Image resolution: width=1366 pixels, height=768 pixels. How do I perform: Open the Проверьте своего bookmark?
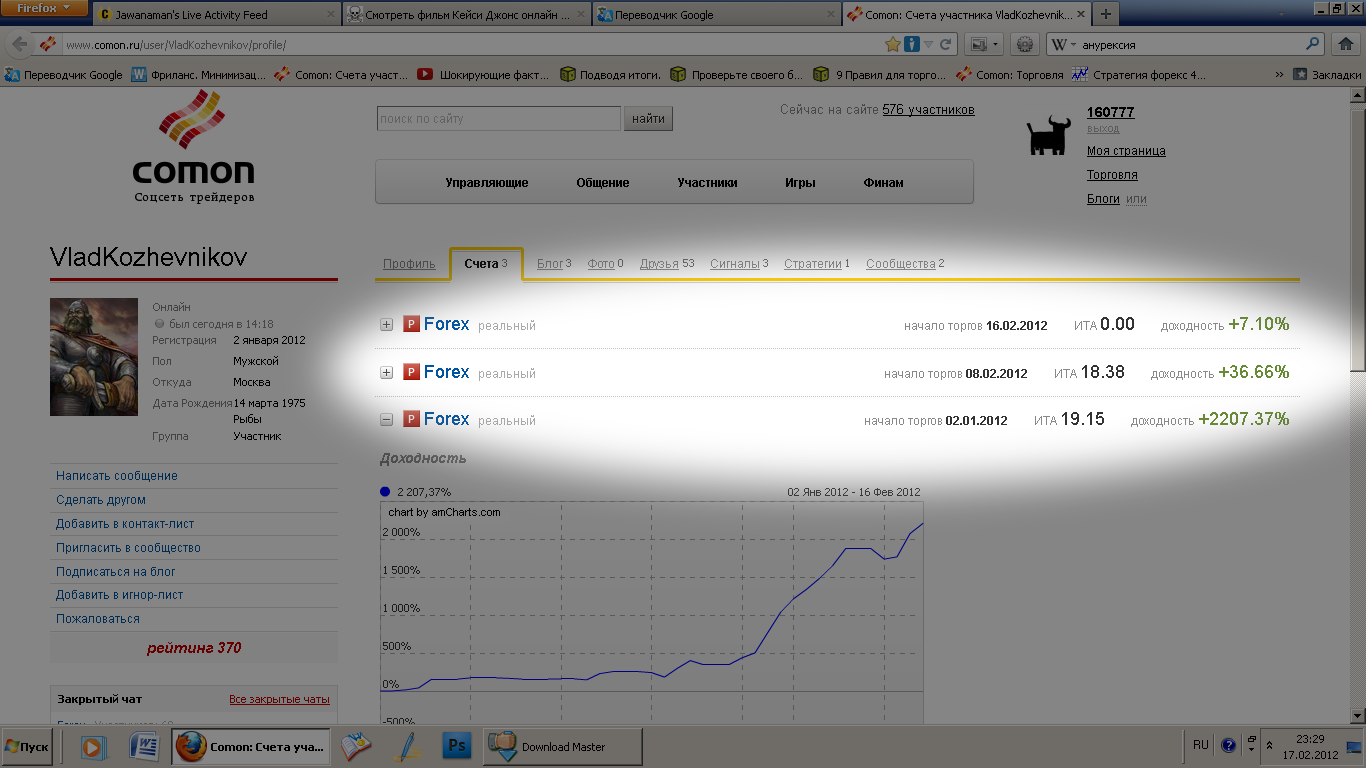(737, 74)
